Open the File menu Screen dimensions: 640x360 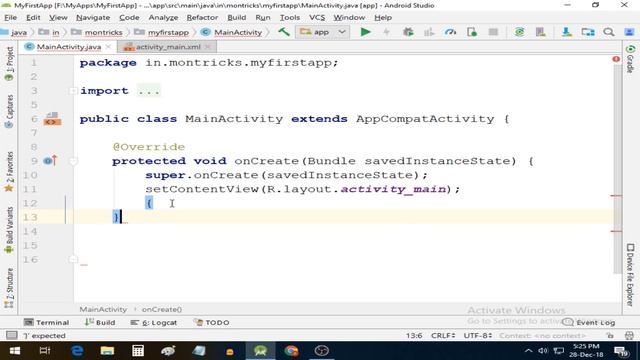point(10,18)
